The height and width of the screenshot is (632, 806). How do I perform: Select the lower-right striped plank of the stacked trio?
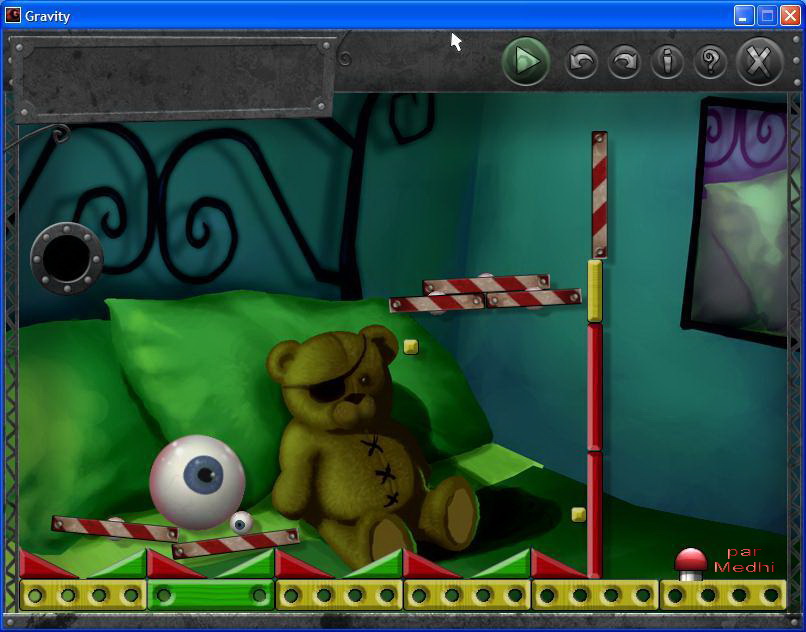point(534,299)
